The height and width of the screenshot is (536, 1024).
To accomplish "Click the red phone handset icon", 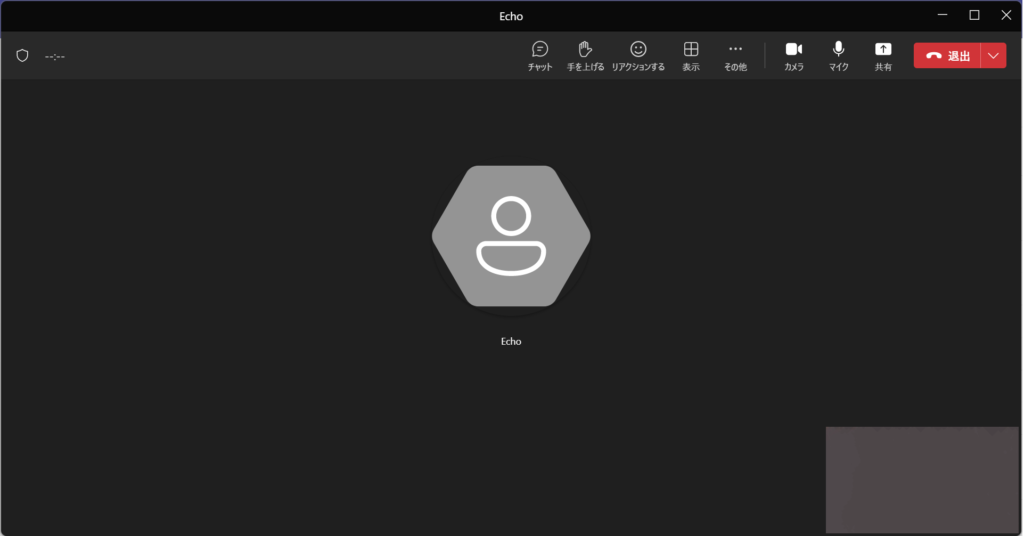I will pyautogui.click(x=933, y=56).
